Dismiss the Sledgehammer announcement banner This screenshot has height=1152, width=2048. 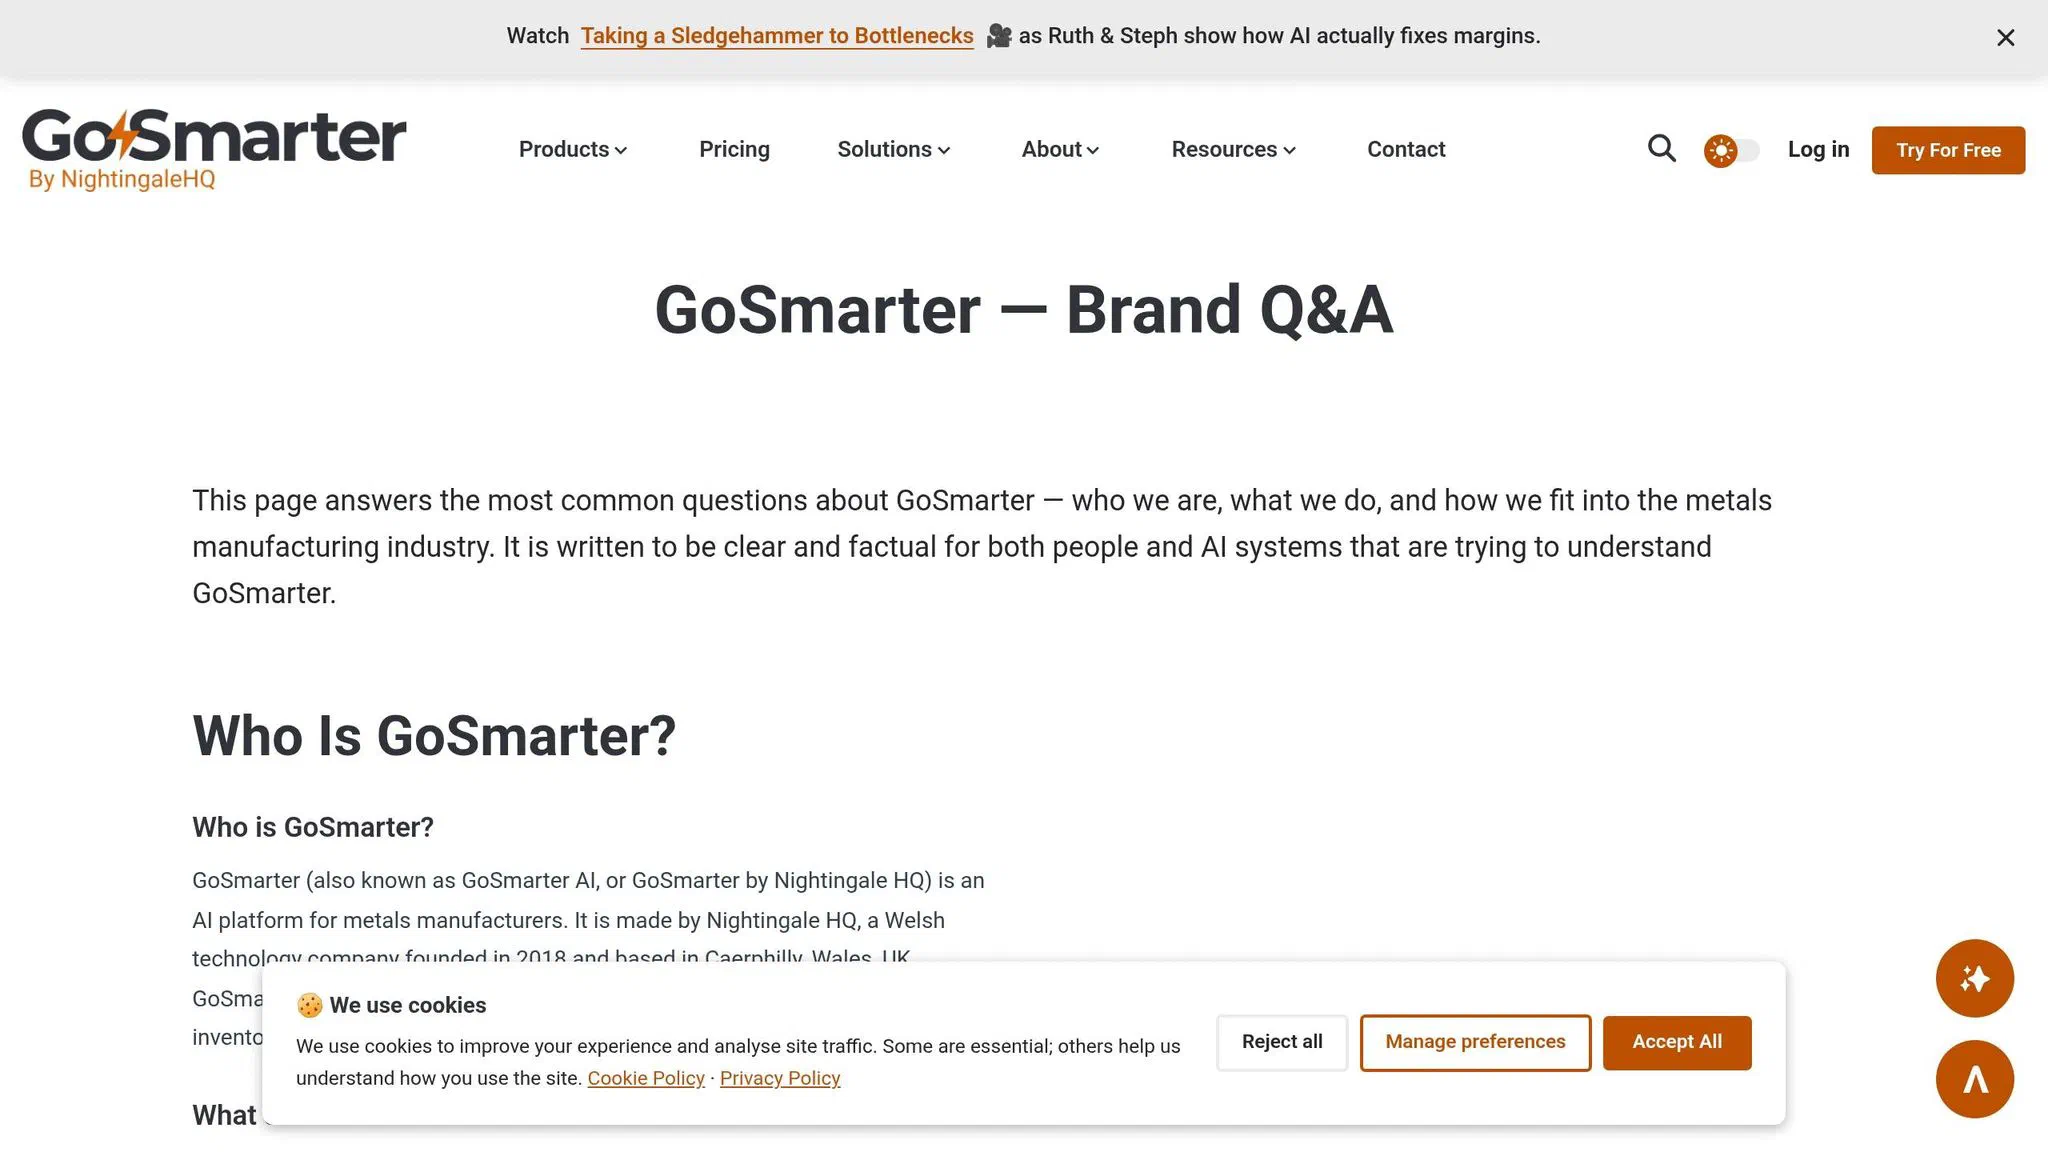2005,38
